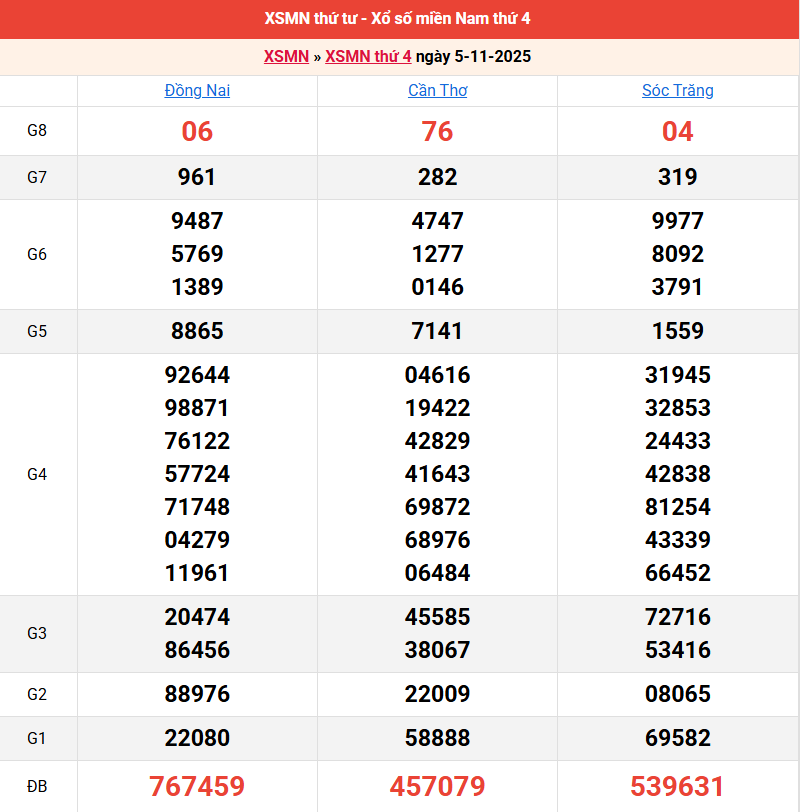Open the Cần Thơ province link
Screen dimensions: 800x812
pos(437,91)
